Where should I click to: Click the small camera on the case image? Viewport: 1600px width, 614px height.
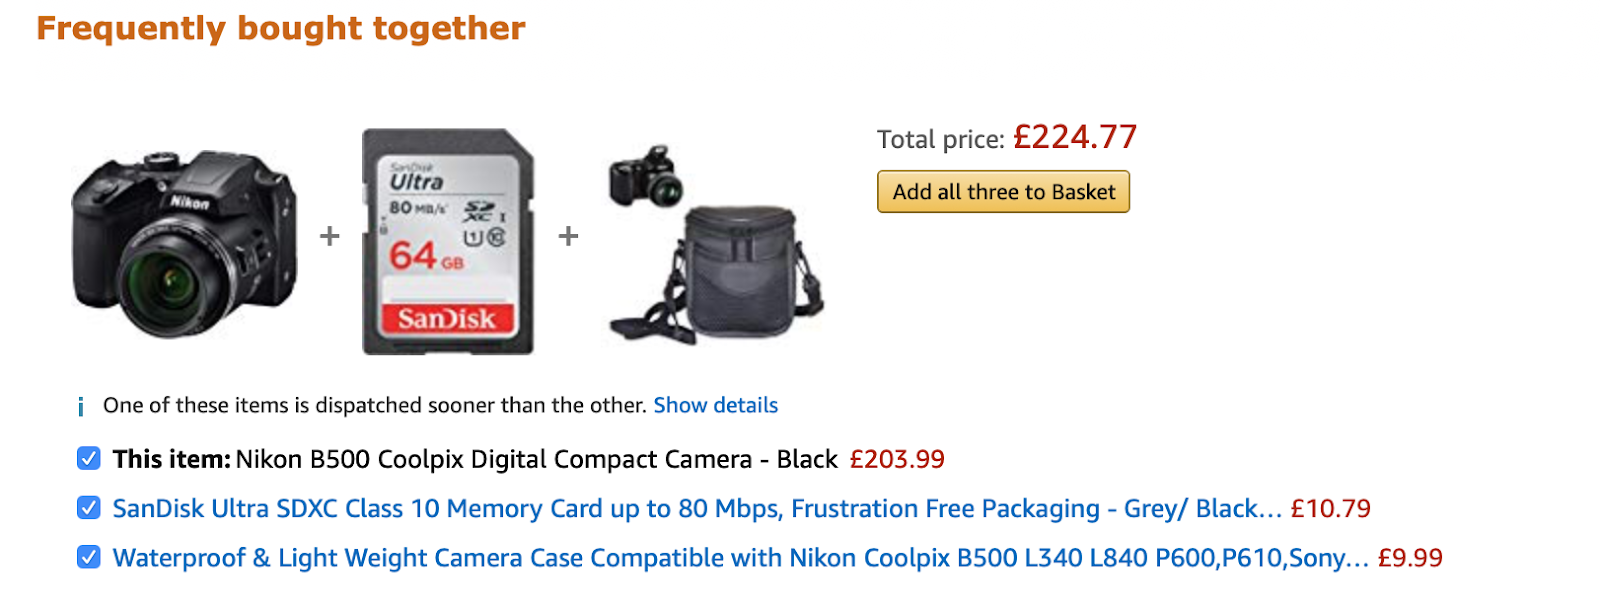pos(646,177)
